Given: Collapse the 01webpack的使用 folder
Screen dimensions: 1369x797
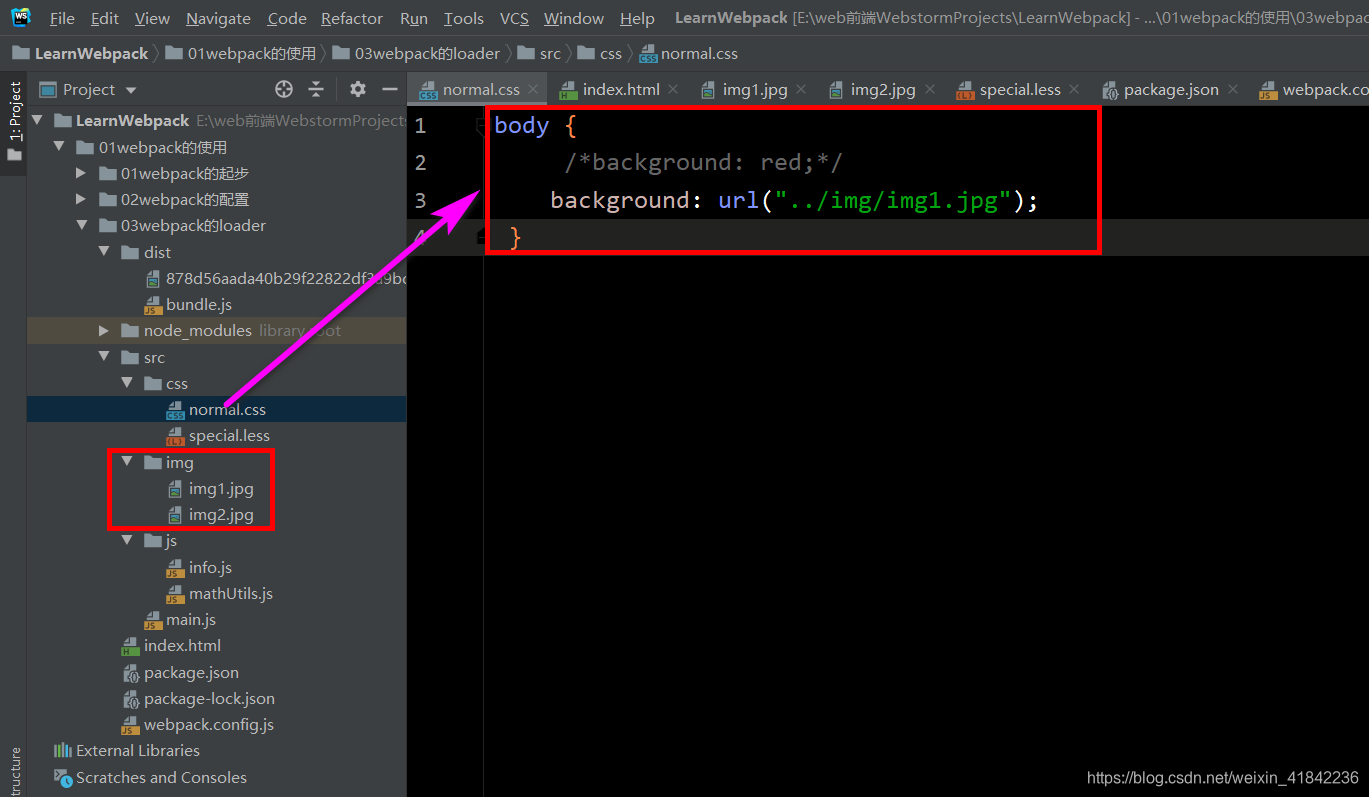Looking at the screenshot, I should point(60,147).
